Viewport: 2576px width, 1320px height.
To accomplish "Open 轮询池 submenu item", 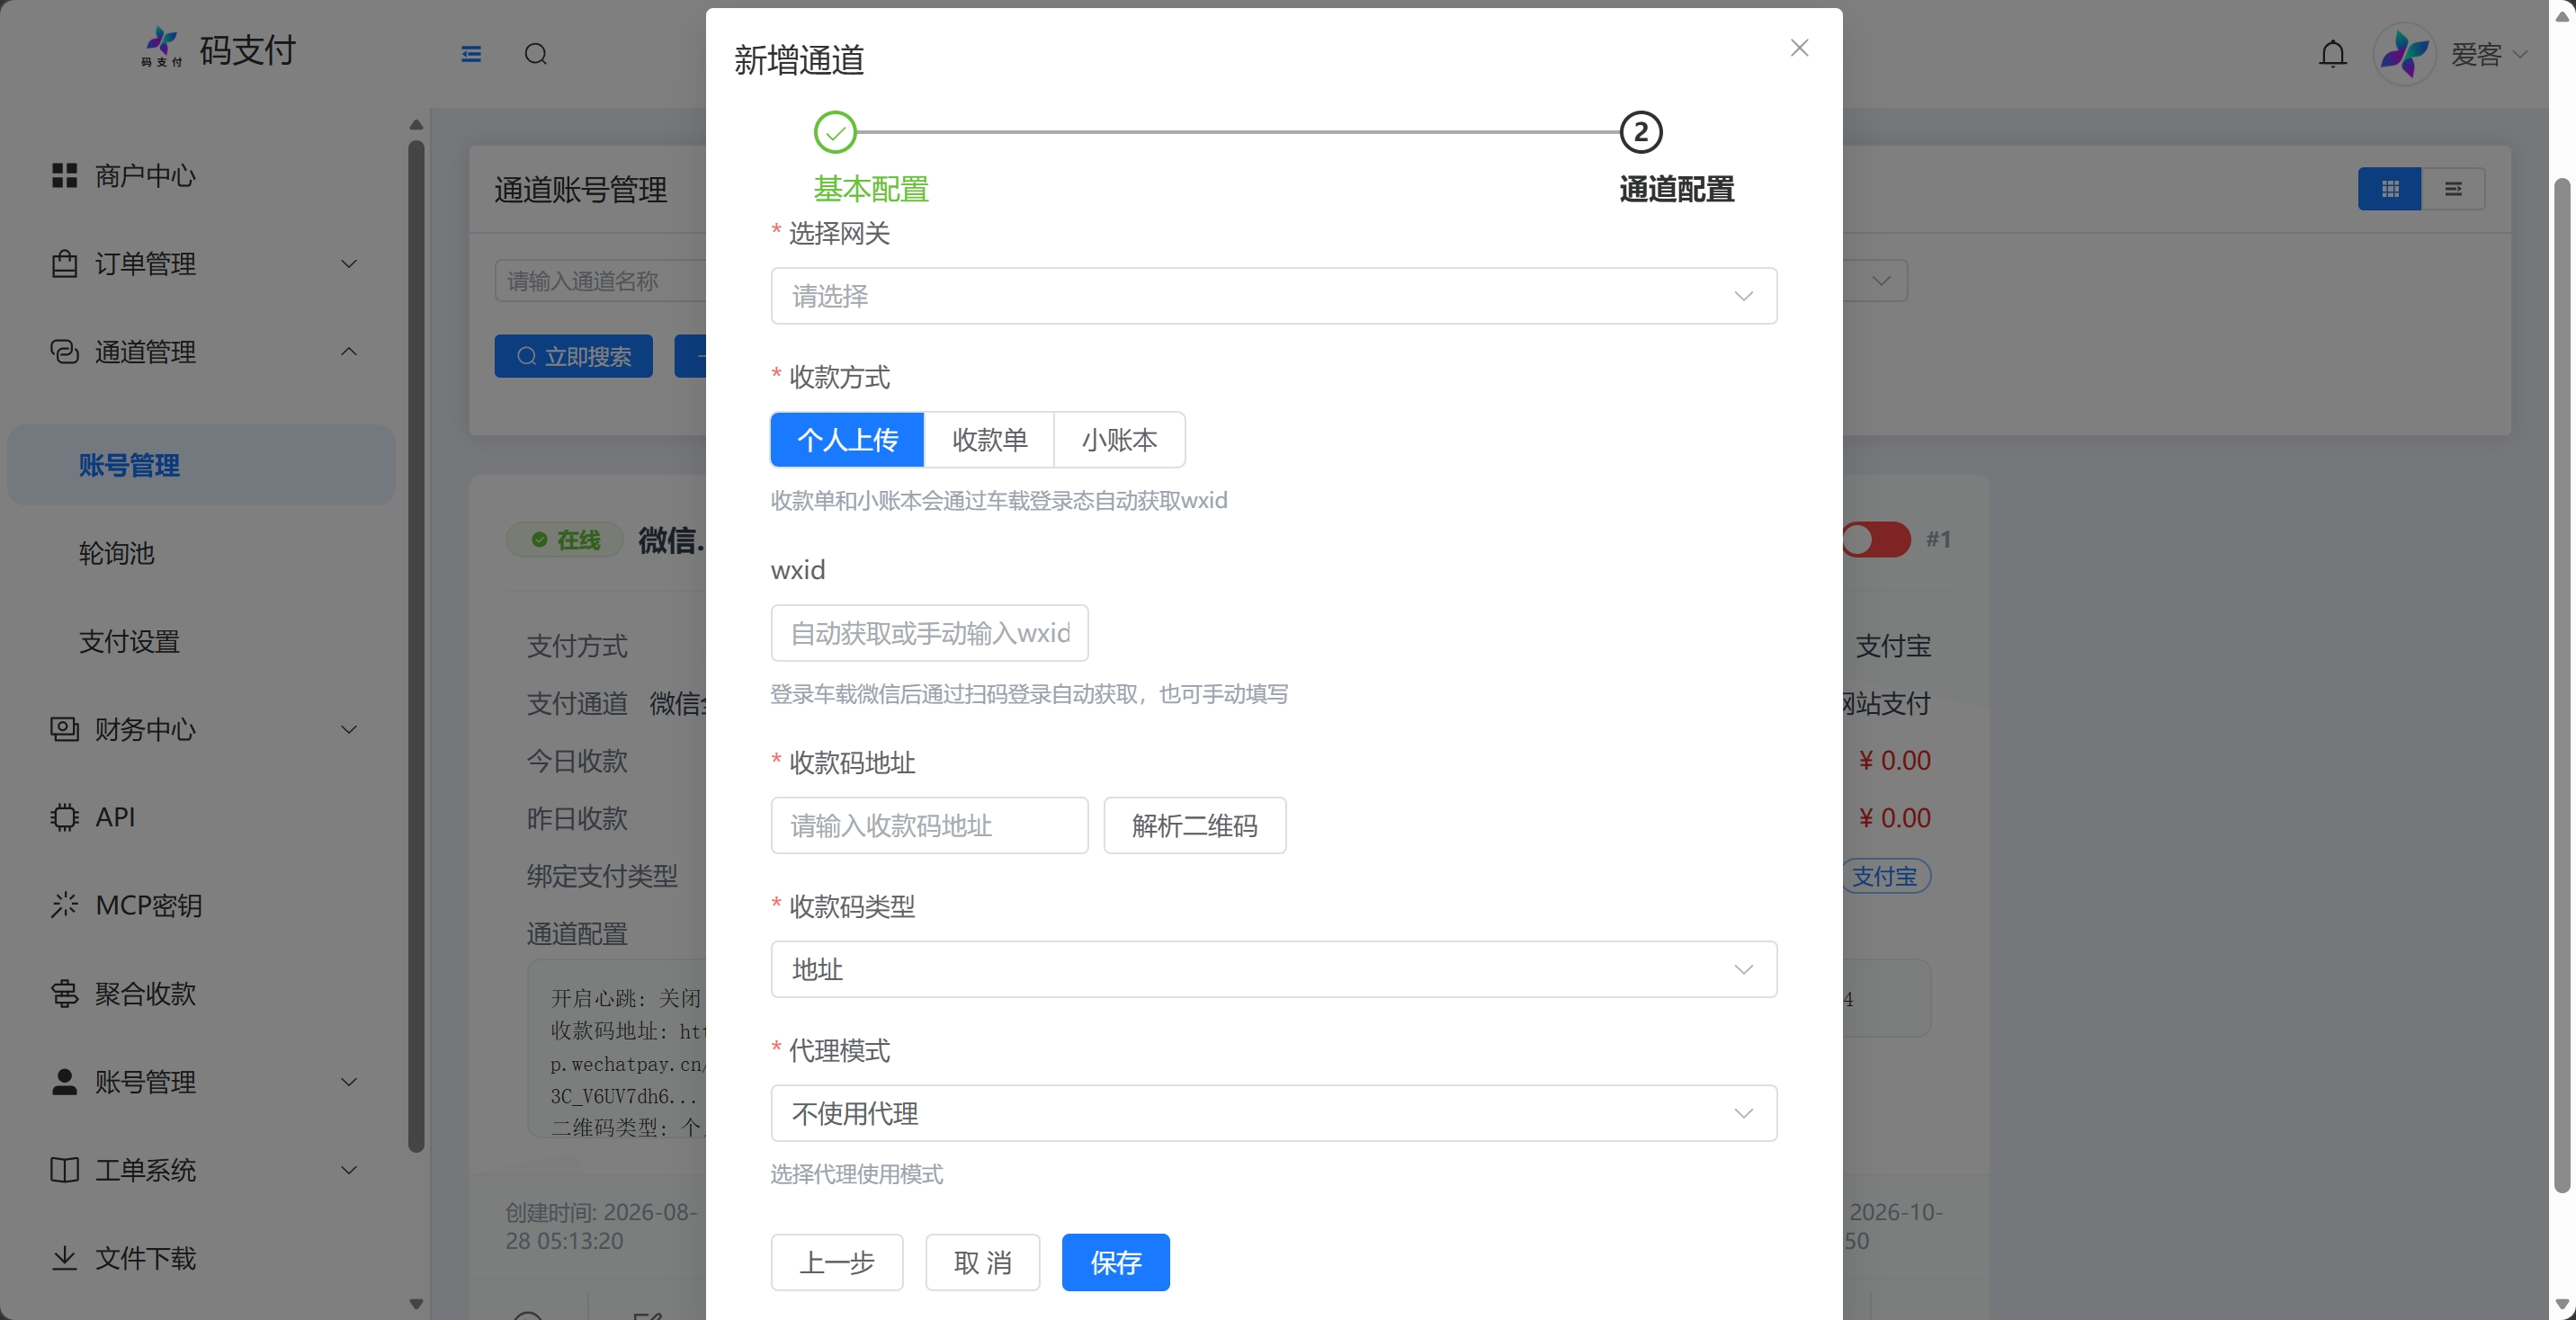I will click(202, 553).
